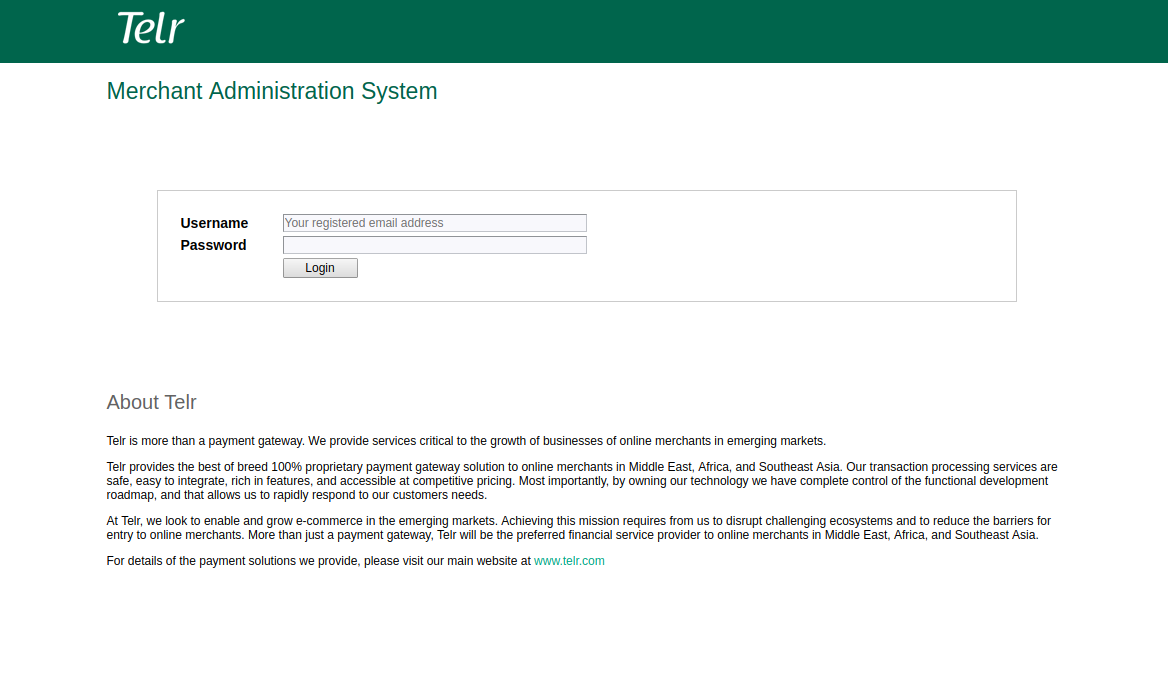1168x680 pixels.
Task: Click paragraph starting 'Telr is more than'
Action: (x=466, y=441)
